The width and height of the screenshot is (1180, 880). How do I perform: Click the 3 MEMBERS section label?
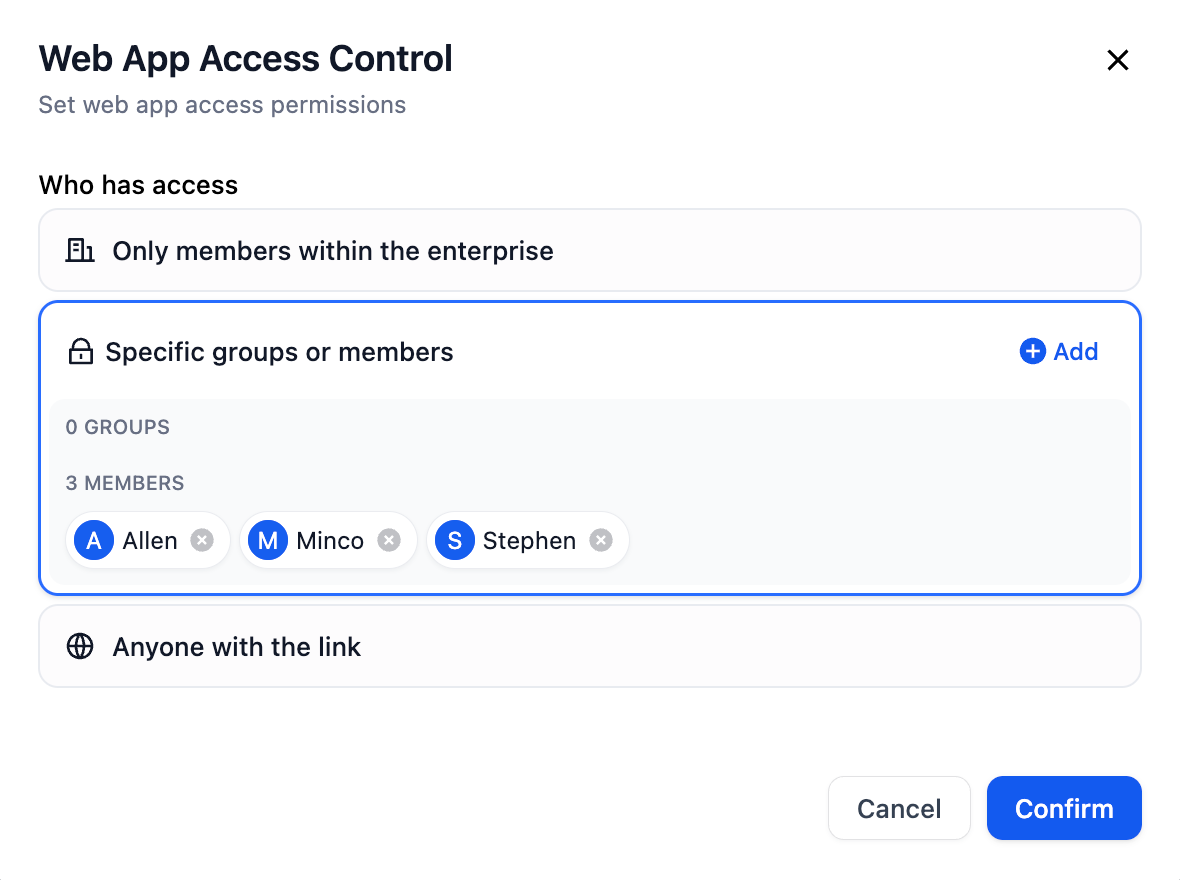click(x=125, y=483)
